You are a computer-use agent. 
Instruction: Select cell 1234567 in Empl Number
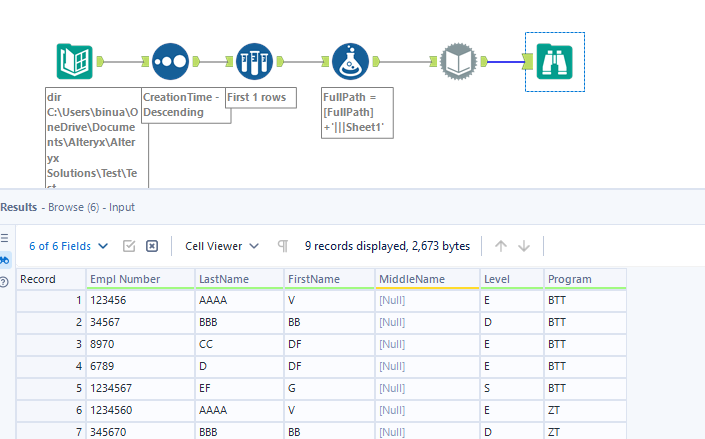tap(140, 388)
